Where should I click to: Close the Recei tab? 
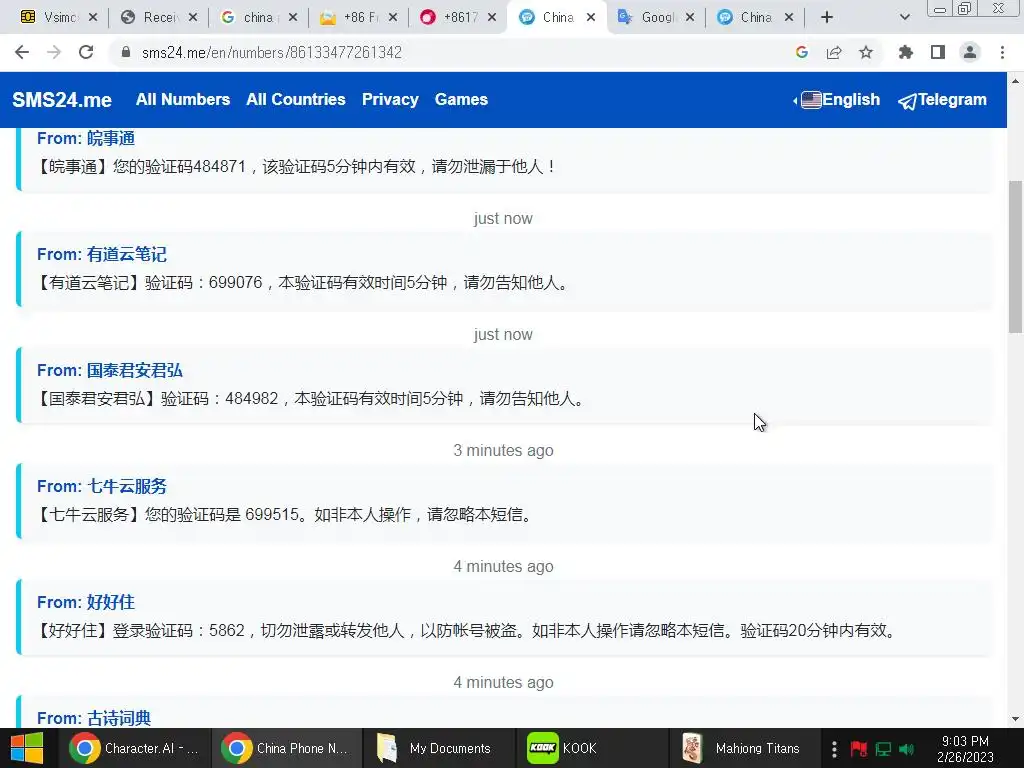[x=193, y=18]
